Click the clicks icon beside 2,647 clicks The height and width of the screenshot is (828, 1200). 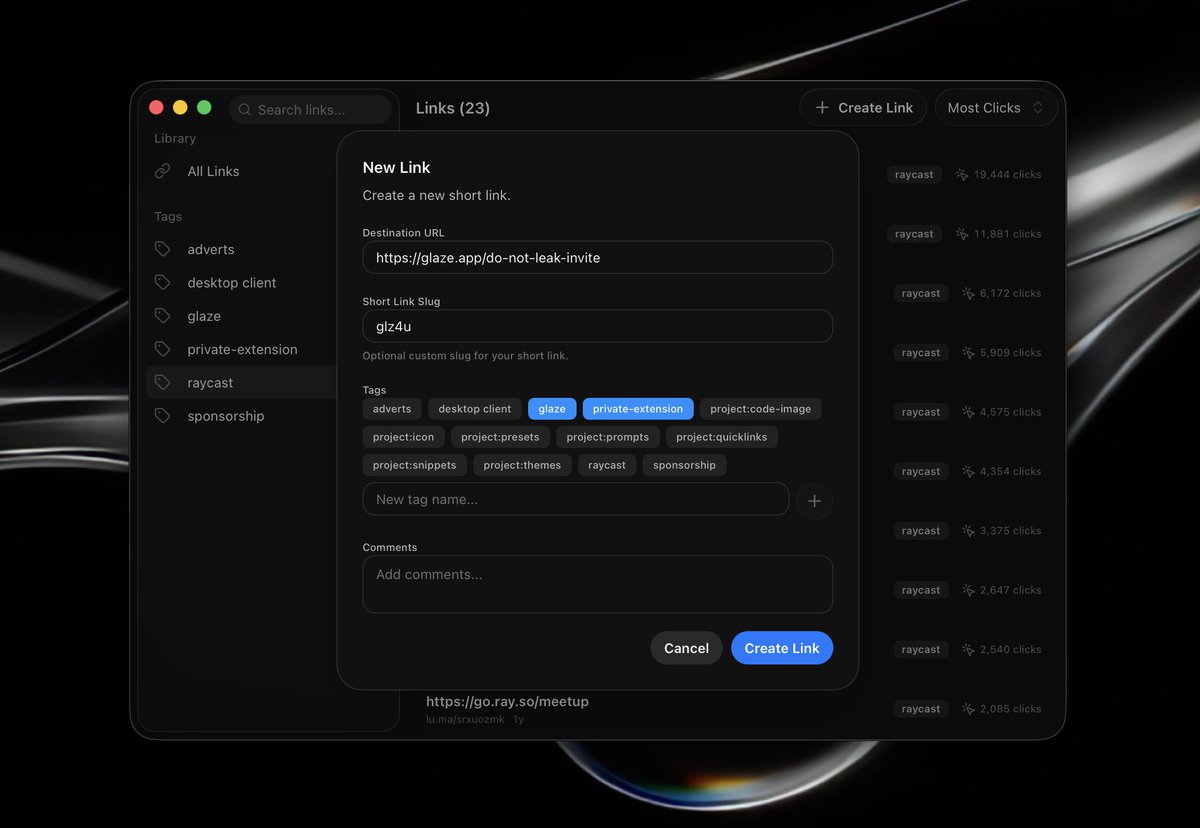pos(968,590)
